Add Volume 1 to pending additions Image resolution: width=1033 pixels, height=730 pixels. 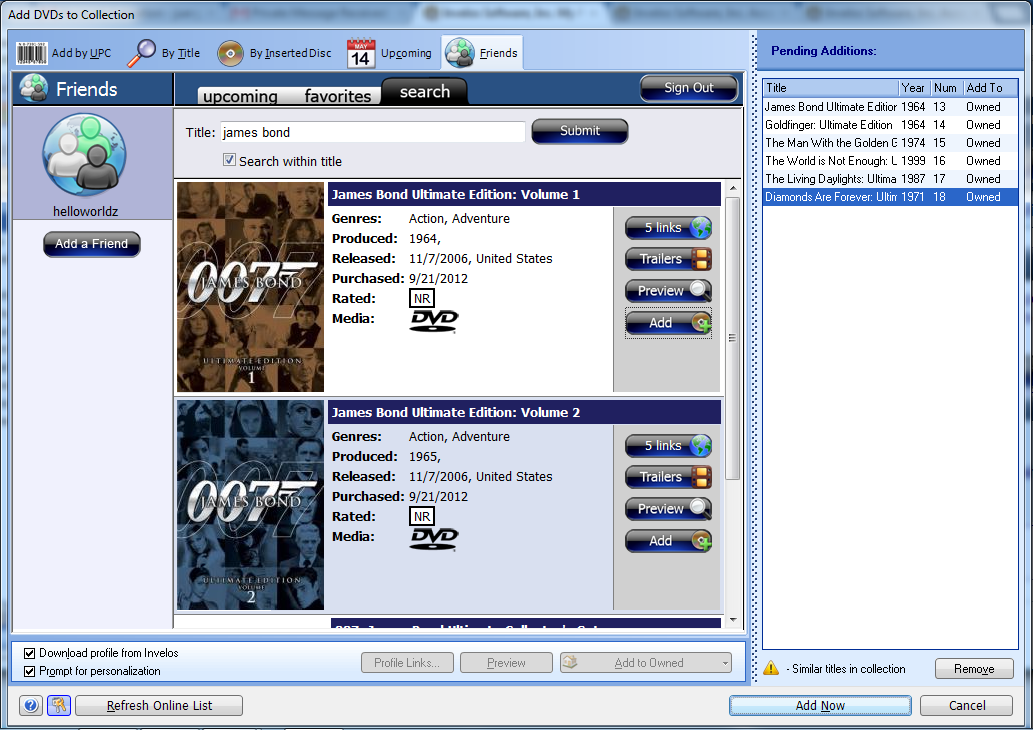click(x=668, y=323)
